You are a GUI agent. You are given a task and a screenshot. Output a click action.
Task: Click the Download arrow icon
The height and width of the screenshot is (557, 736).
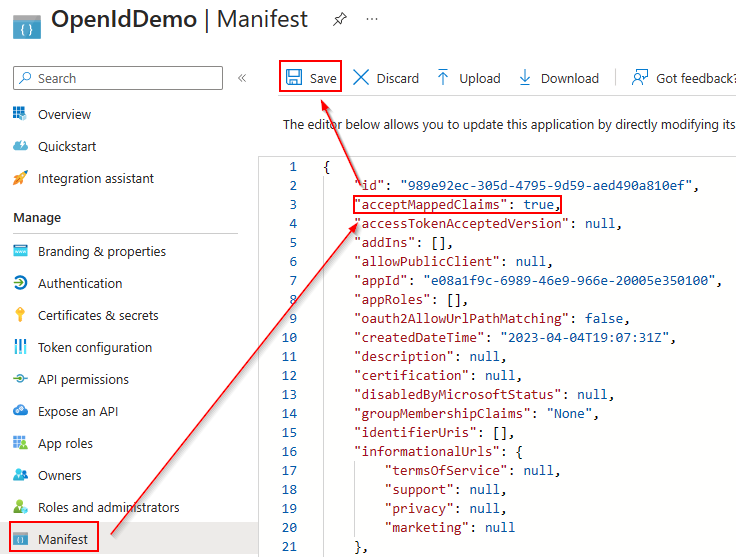pyautogui.click(x=525, y=78)
